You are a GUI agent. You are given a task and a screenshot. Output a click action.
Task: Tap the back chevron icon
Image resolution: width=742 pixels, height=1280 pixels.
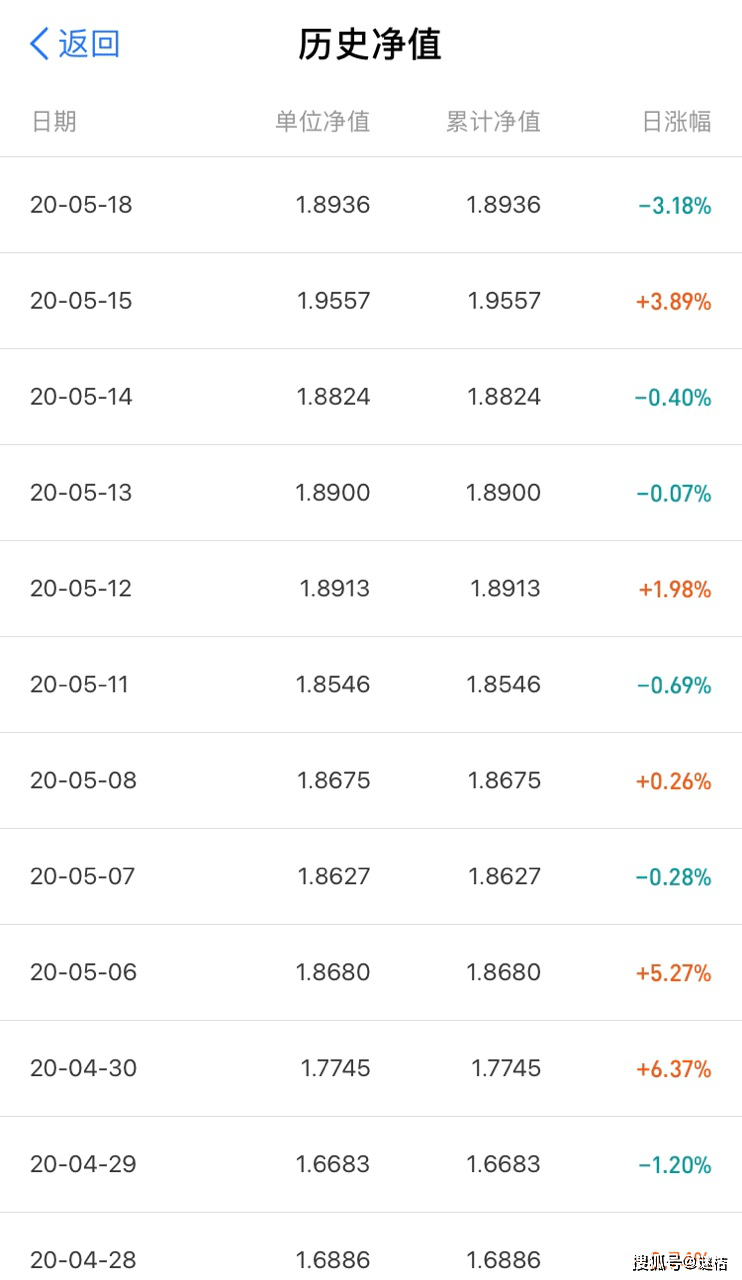coord(39,44)
